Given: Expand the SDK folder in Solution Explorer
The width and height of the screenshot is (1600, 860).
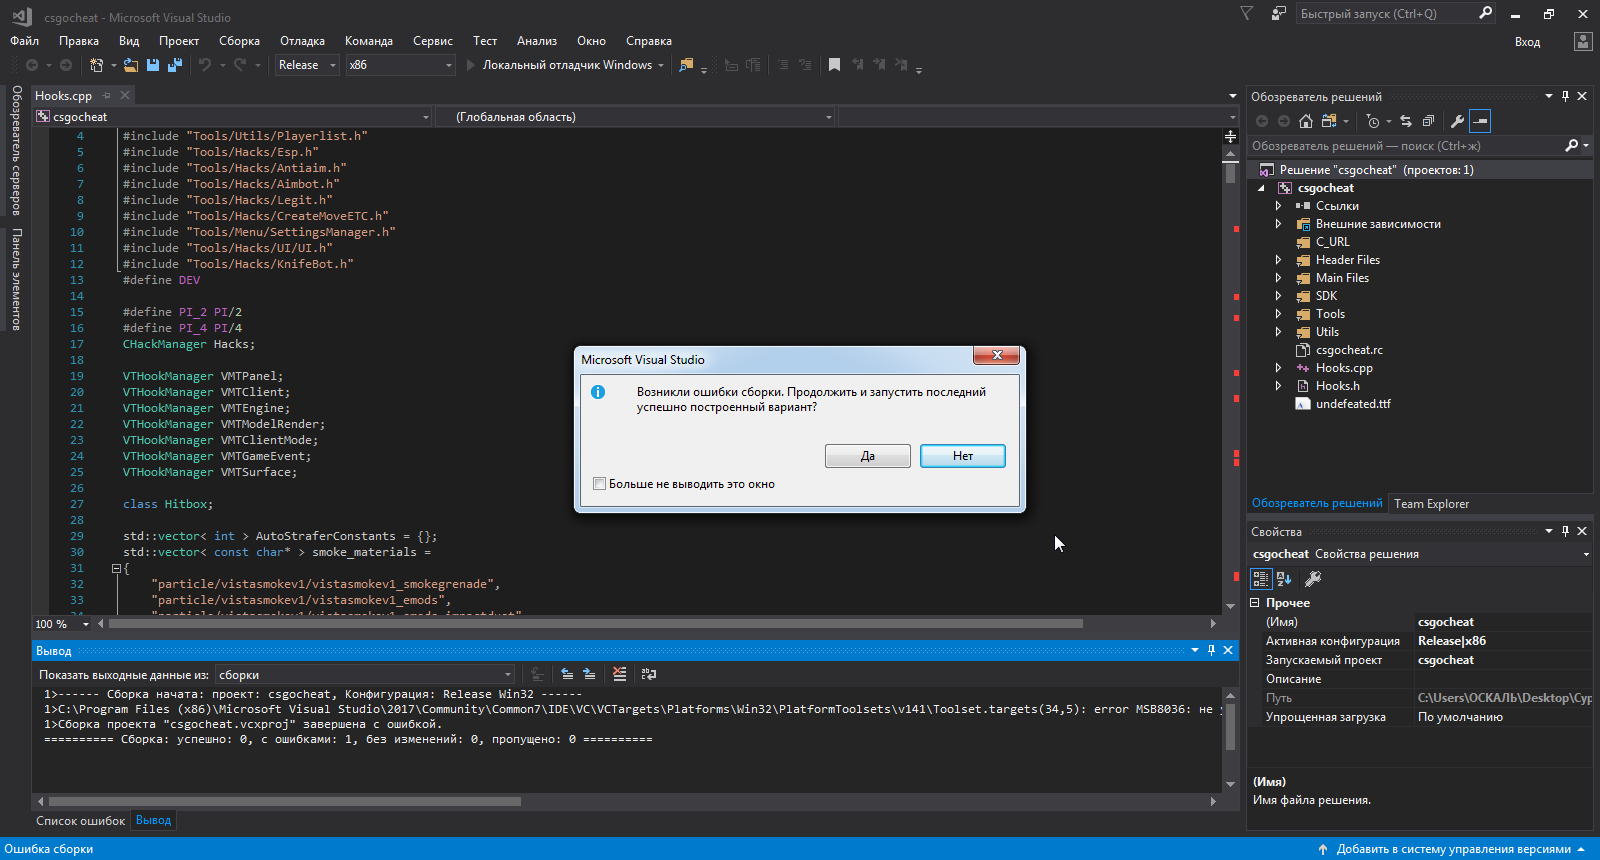Looking at the screenshot, I should pos(1278,296).
